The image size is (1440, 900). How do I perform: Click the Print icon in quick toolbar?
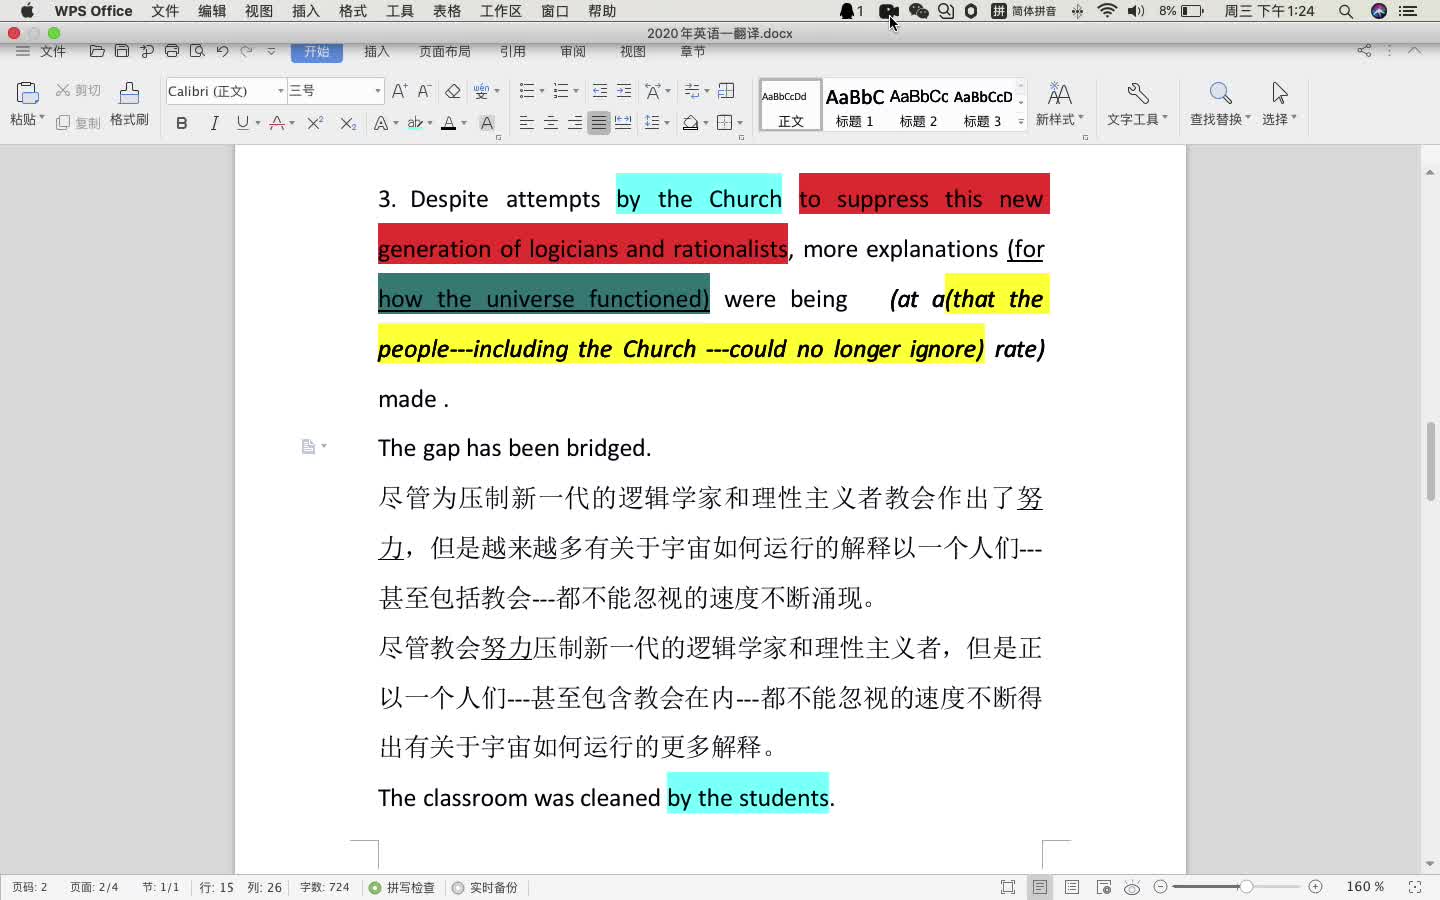point(172,51)
